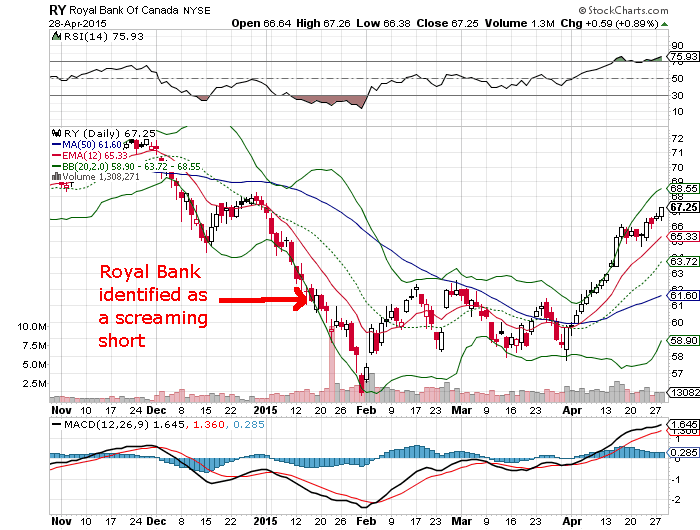Click the 'High 67.26' value
The image size is (700, 530).
click(x=323, y=24)
